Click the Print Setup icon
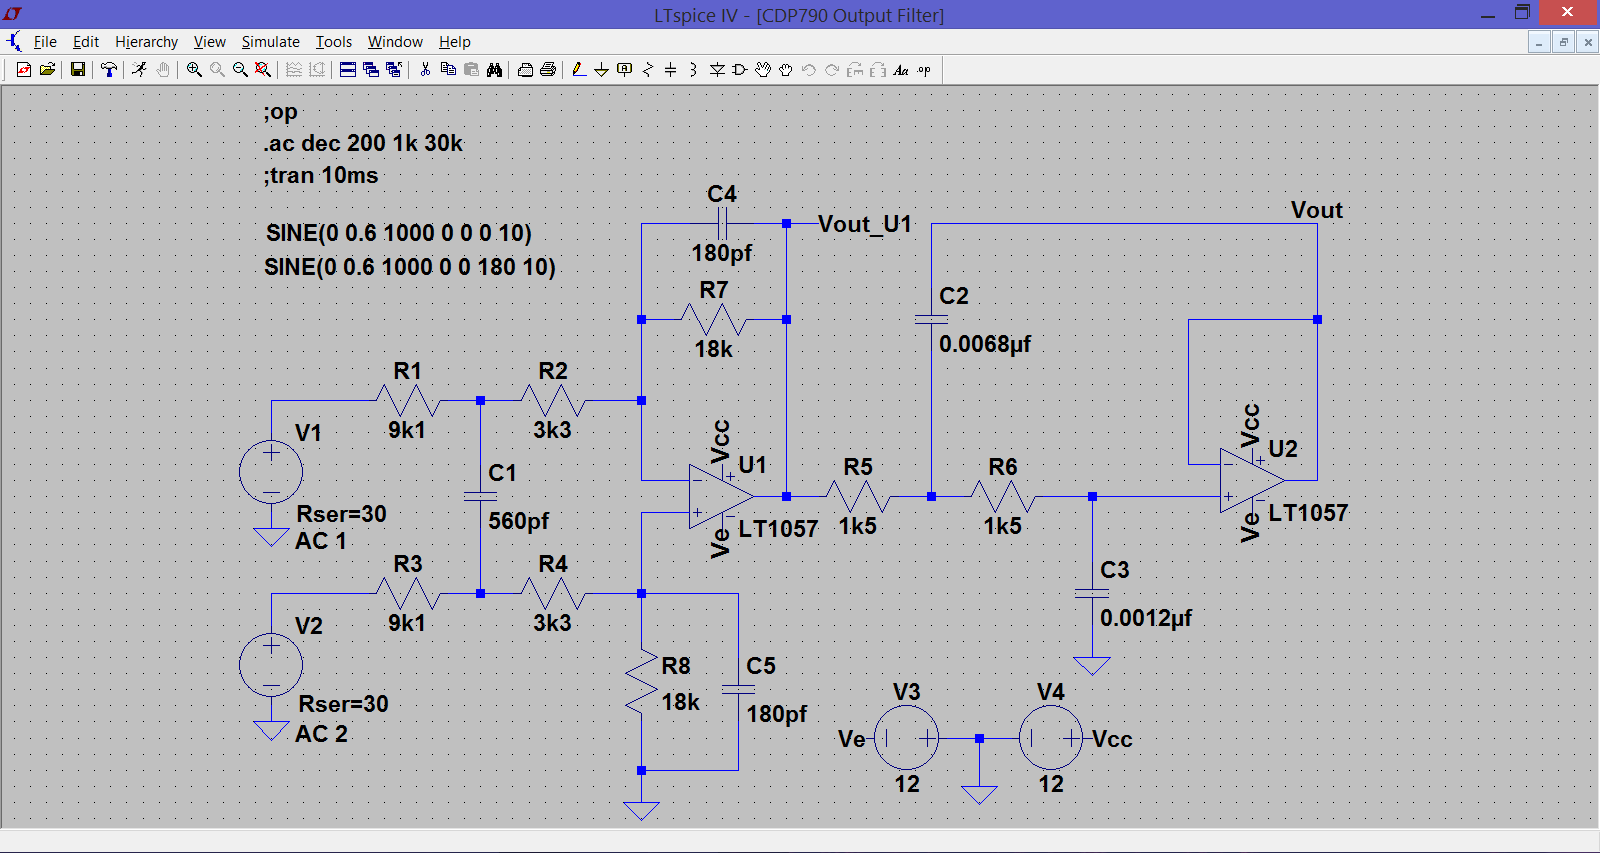This screenshot has height=853, width=1600. point(525,70)
